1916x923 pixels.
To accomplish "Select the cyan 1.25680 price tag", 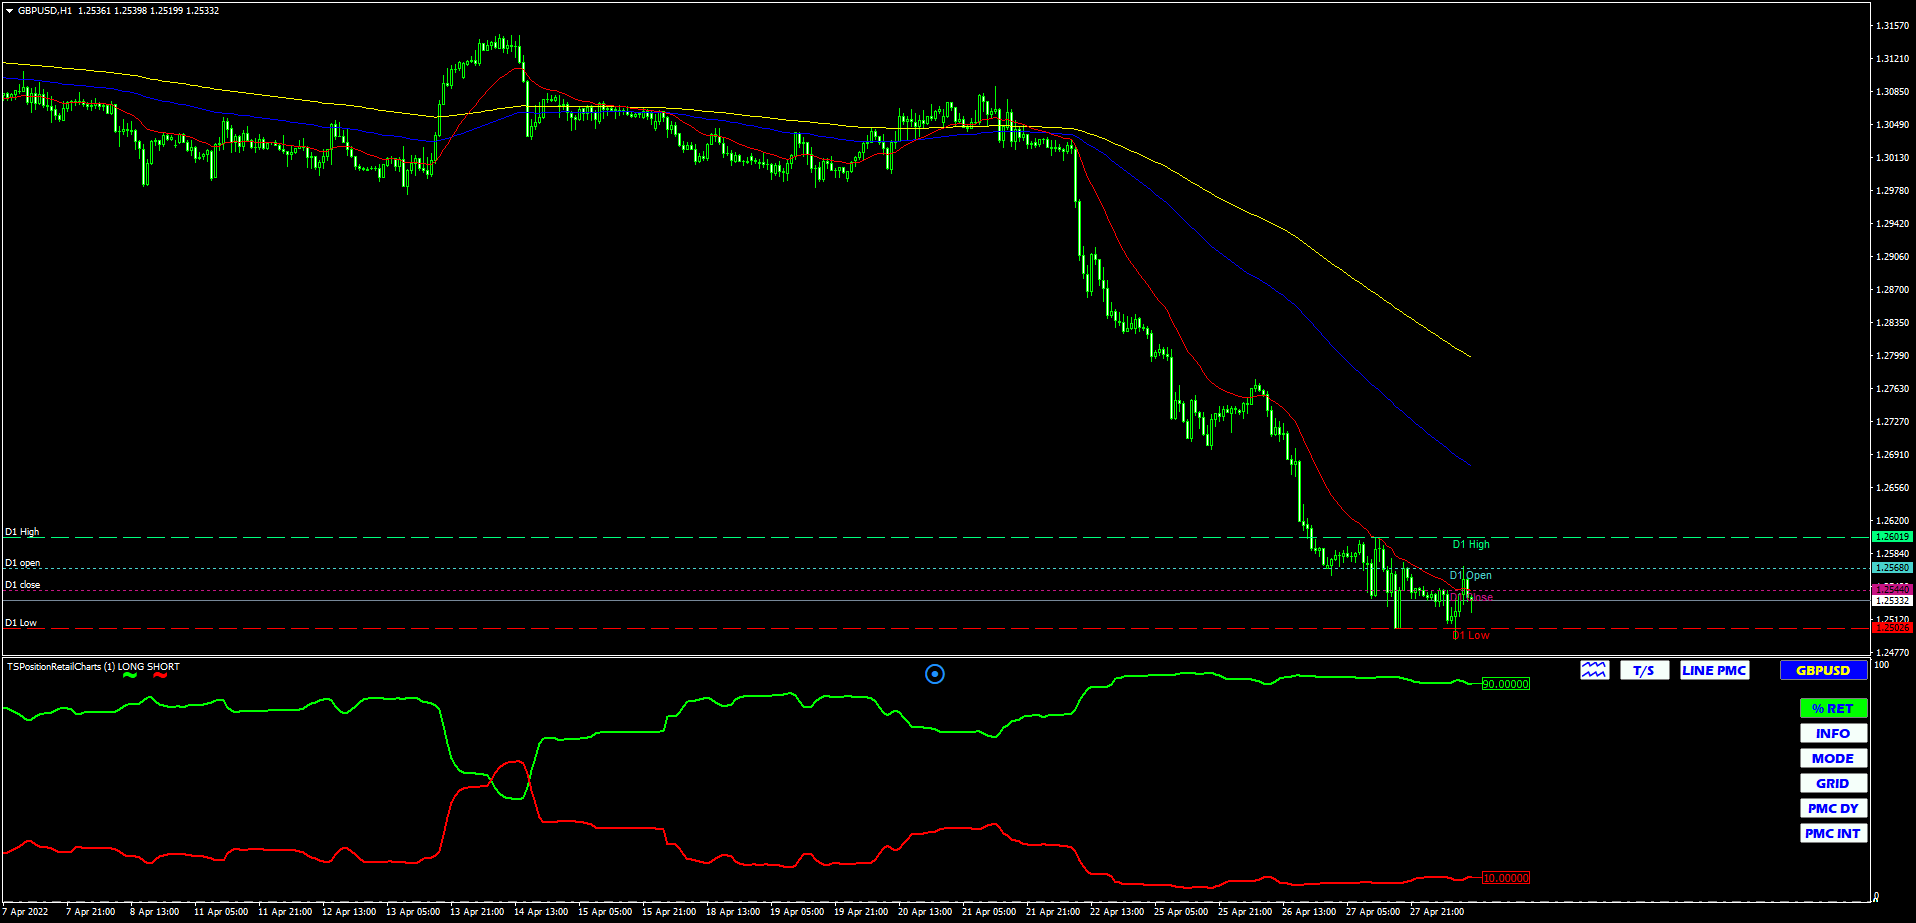I will (x=1892, y=568).
